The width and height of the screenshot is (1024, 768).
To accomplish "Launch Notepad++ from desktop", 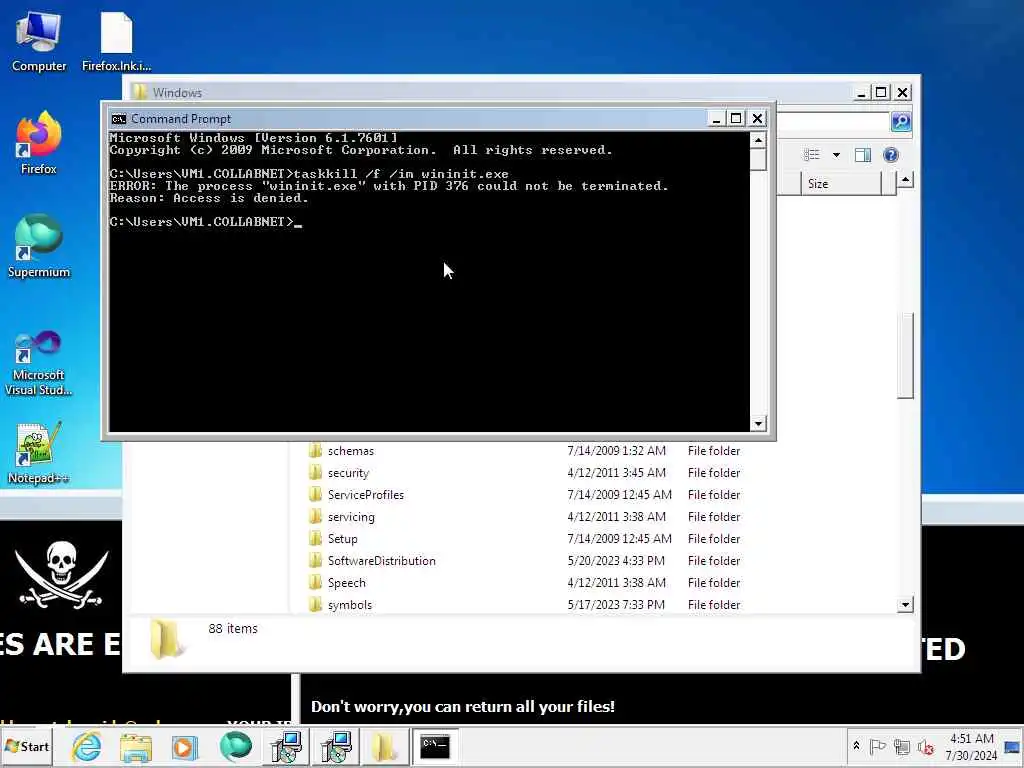I will tap(39, 454).
